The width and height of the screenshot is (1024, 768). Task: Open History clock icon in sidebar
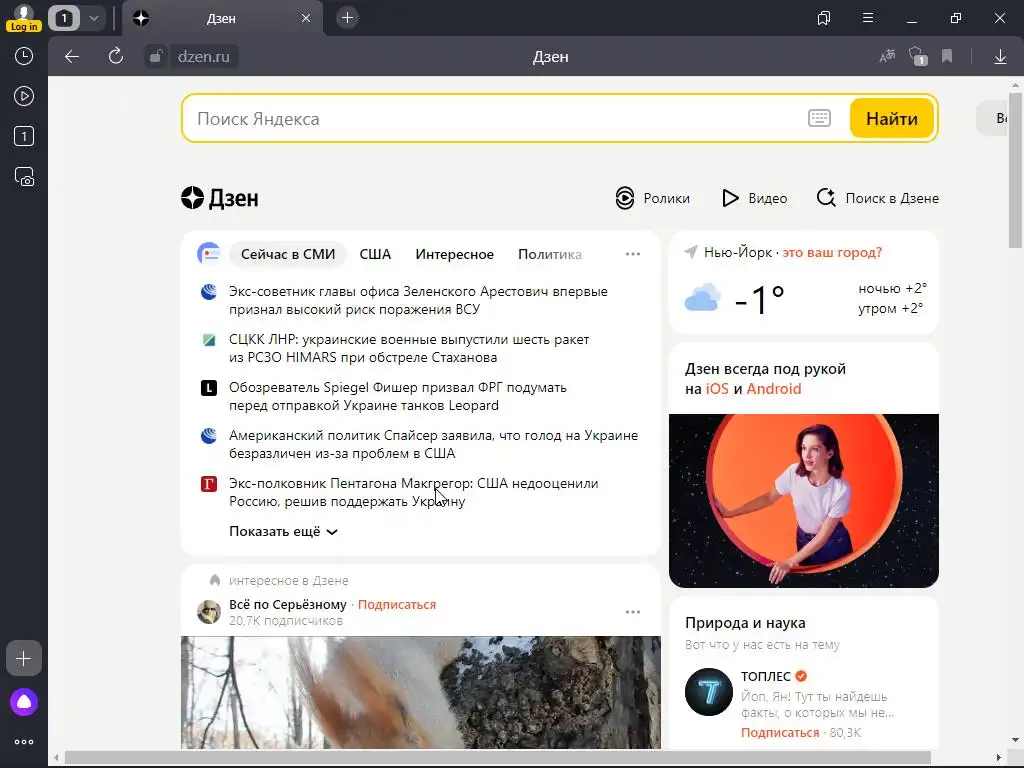pos(24,56)
